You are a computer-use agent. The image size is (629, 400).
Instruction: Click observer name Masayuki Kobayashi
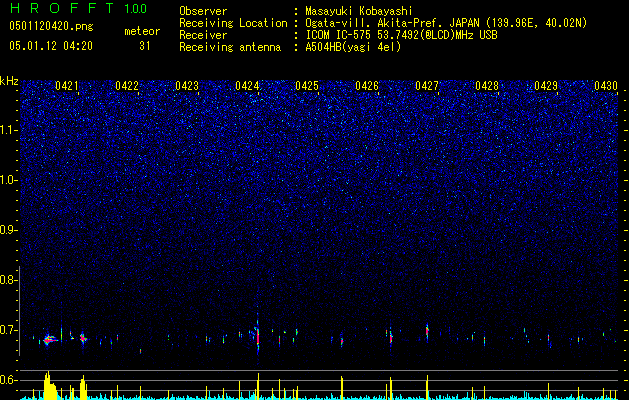[359, 11]
